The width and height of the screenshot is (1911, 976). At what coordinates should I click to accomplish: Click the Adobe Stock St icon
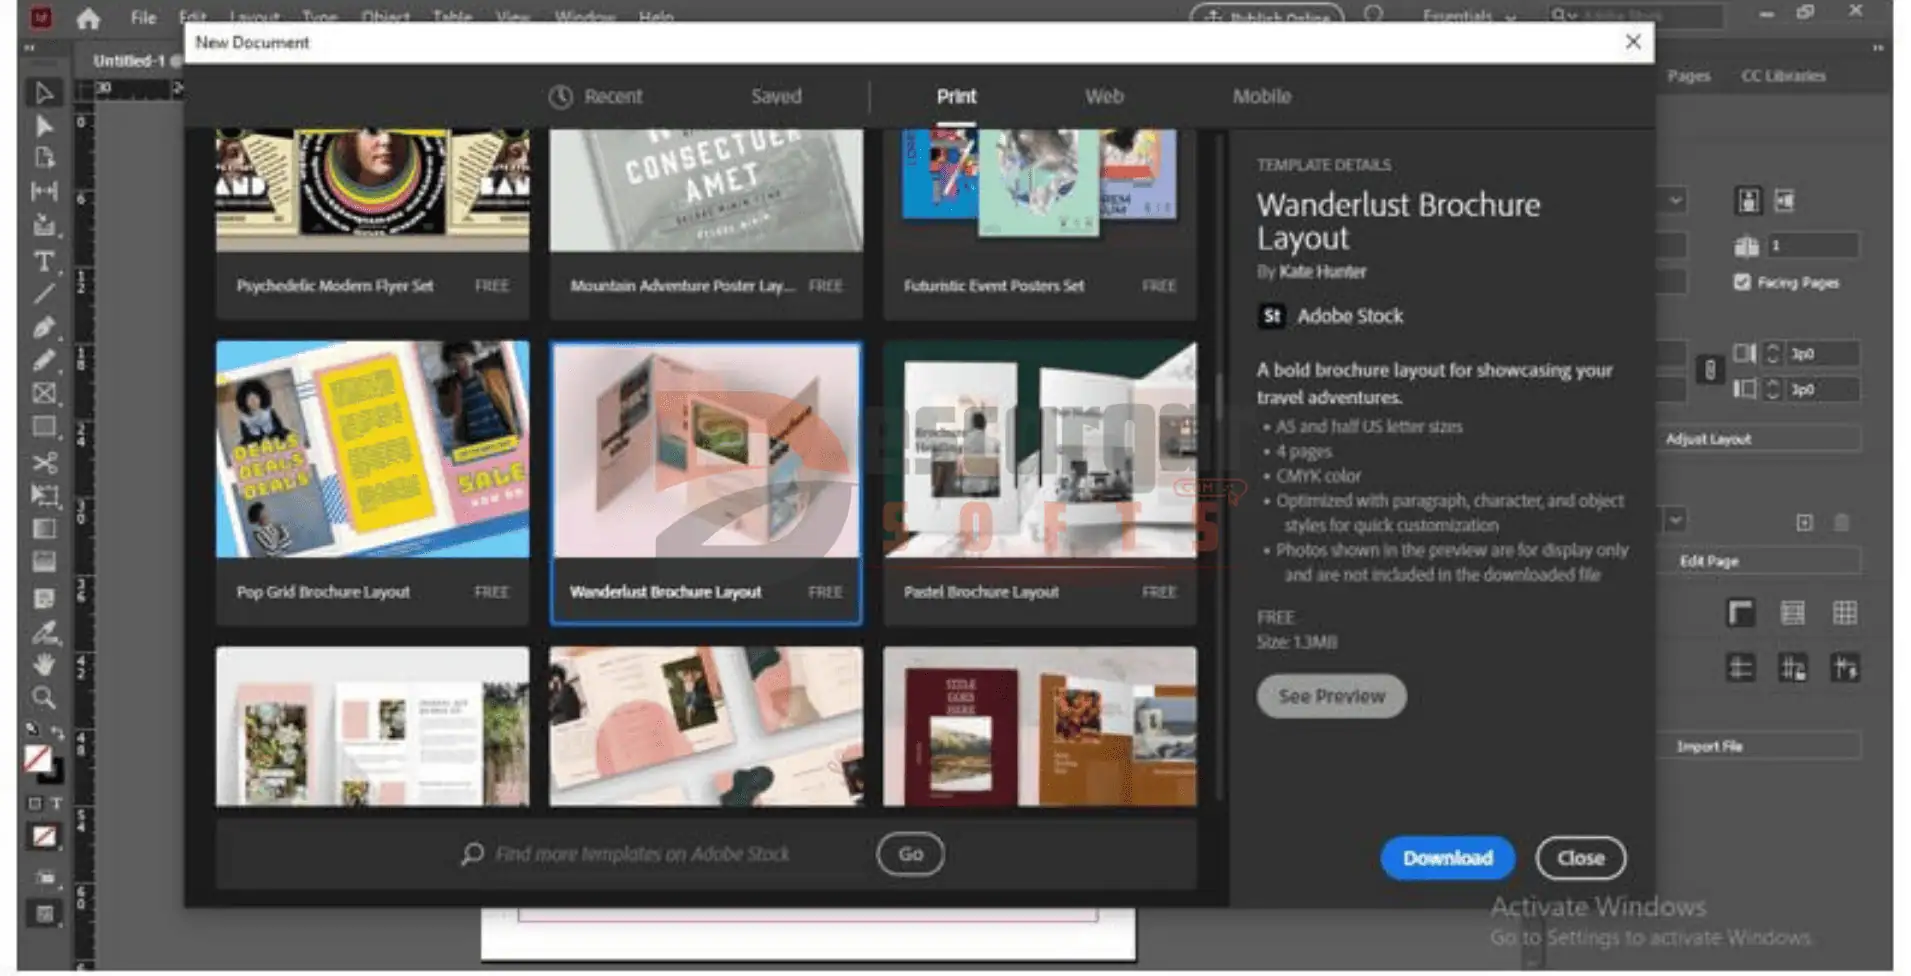1271,316
